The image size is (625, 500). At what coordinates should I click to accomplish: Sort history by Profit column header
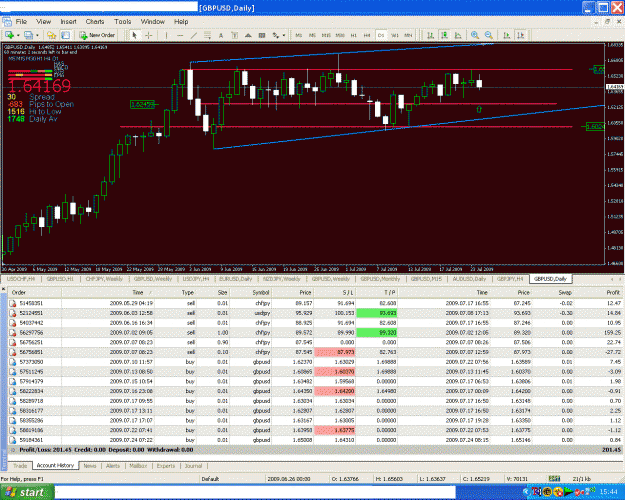click(598, 292)
